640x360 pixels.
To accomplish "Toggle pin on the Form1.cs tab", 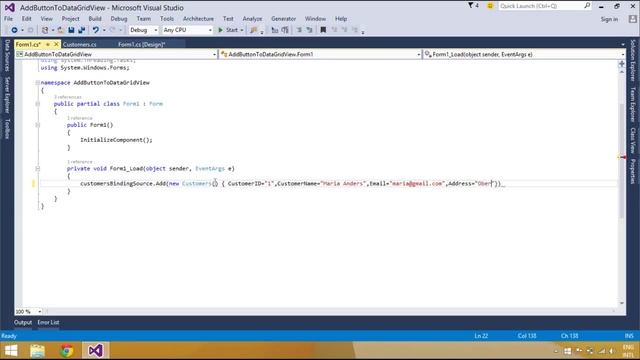I will 48,44.
